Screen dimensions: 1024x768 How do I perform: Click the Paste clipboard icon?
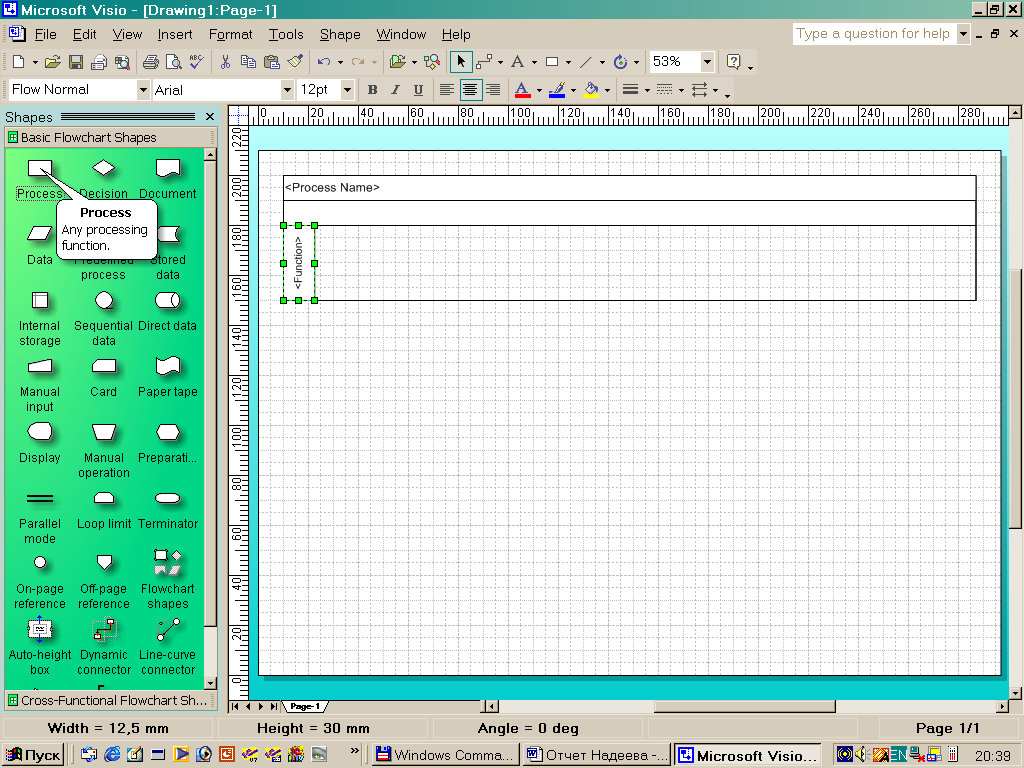(x=272, y=61)
